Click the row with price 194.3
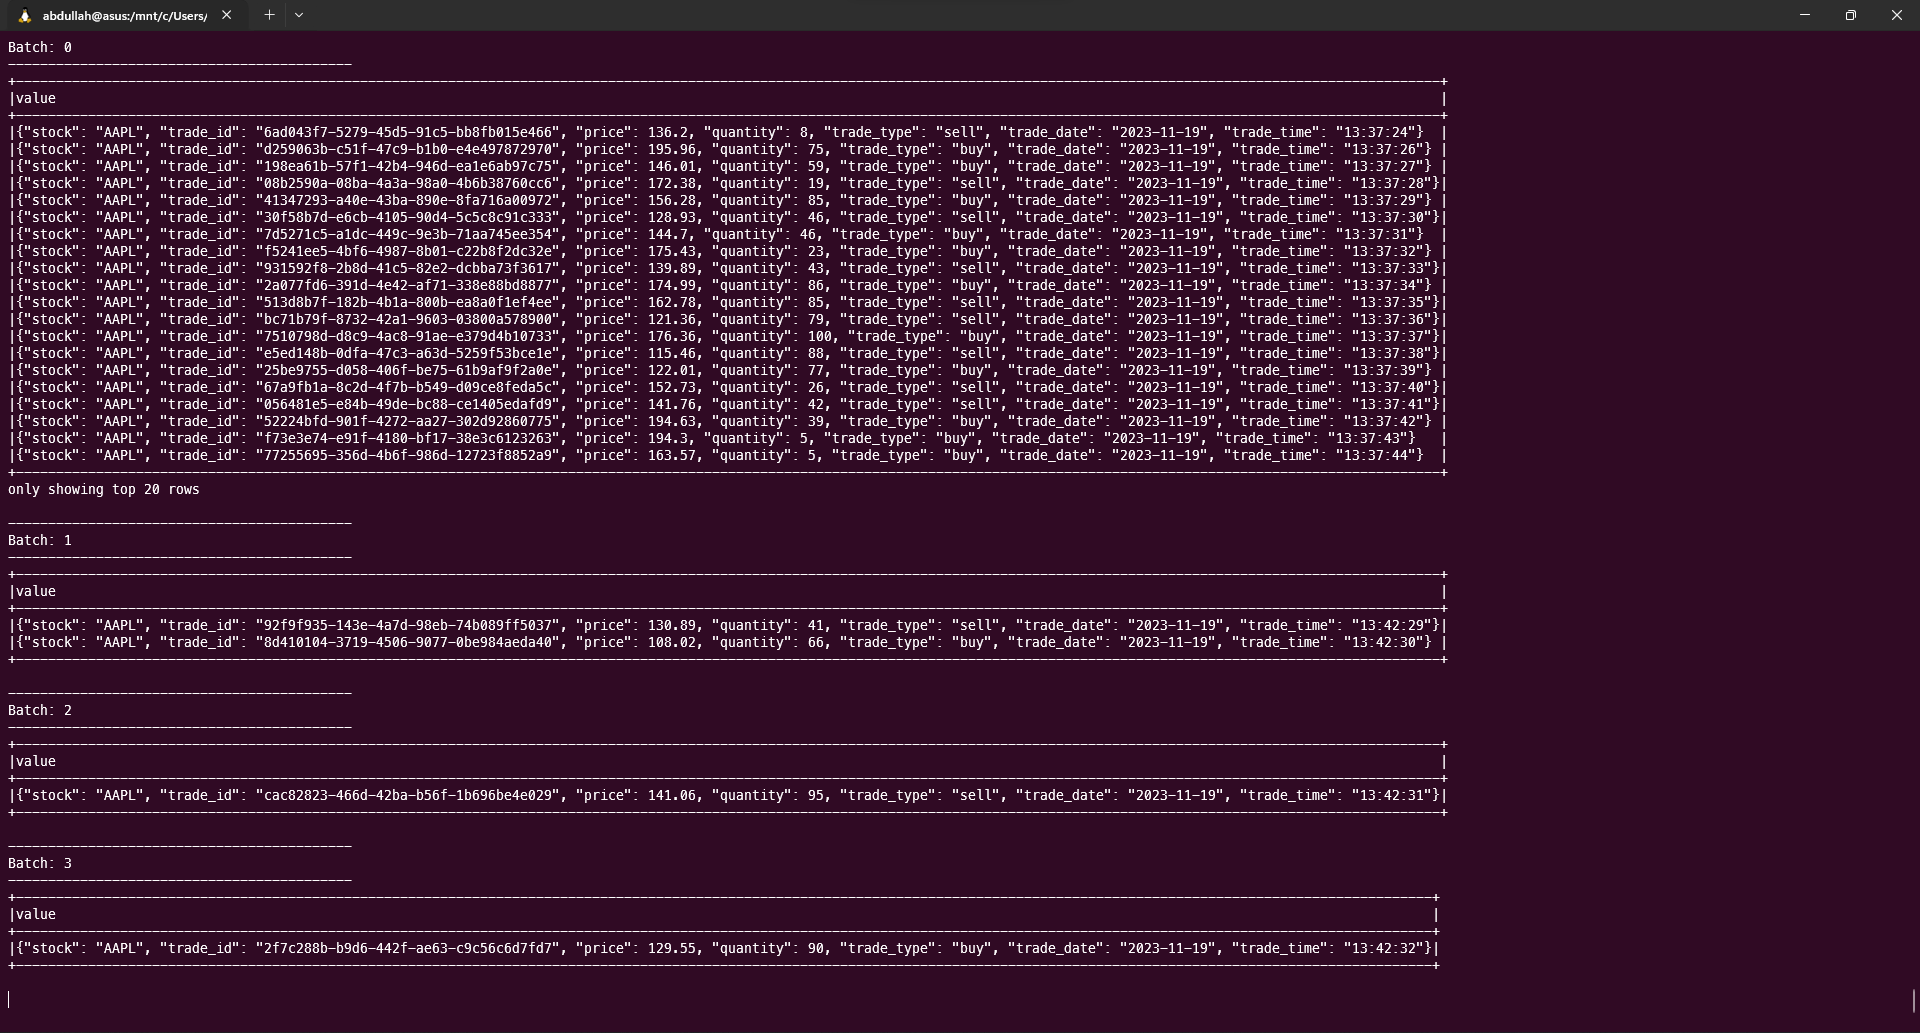1920x1033 pixels. 727,438
